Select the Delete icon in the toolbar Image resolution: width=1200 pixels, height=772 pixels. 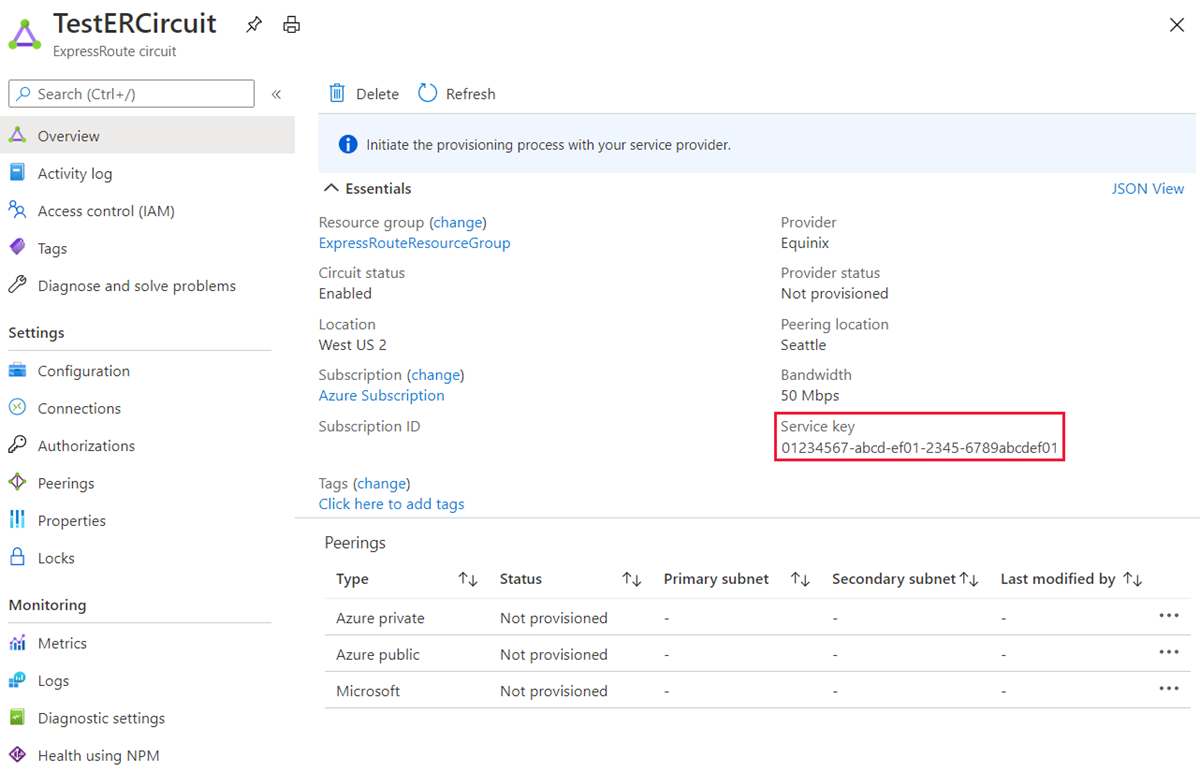[x=338, y=93]
